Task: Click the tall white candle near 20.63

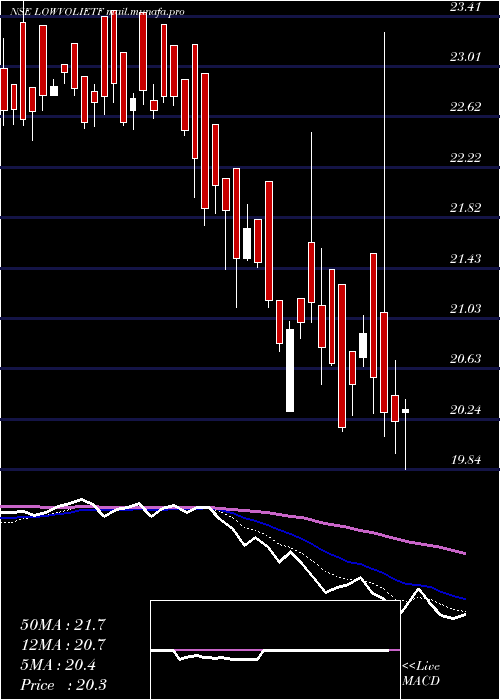Action: click(x=290, y=371)
